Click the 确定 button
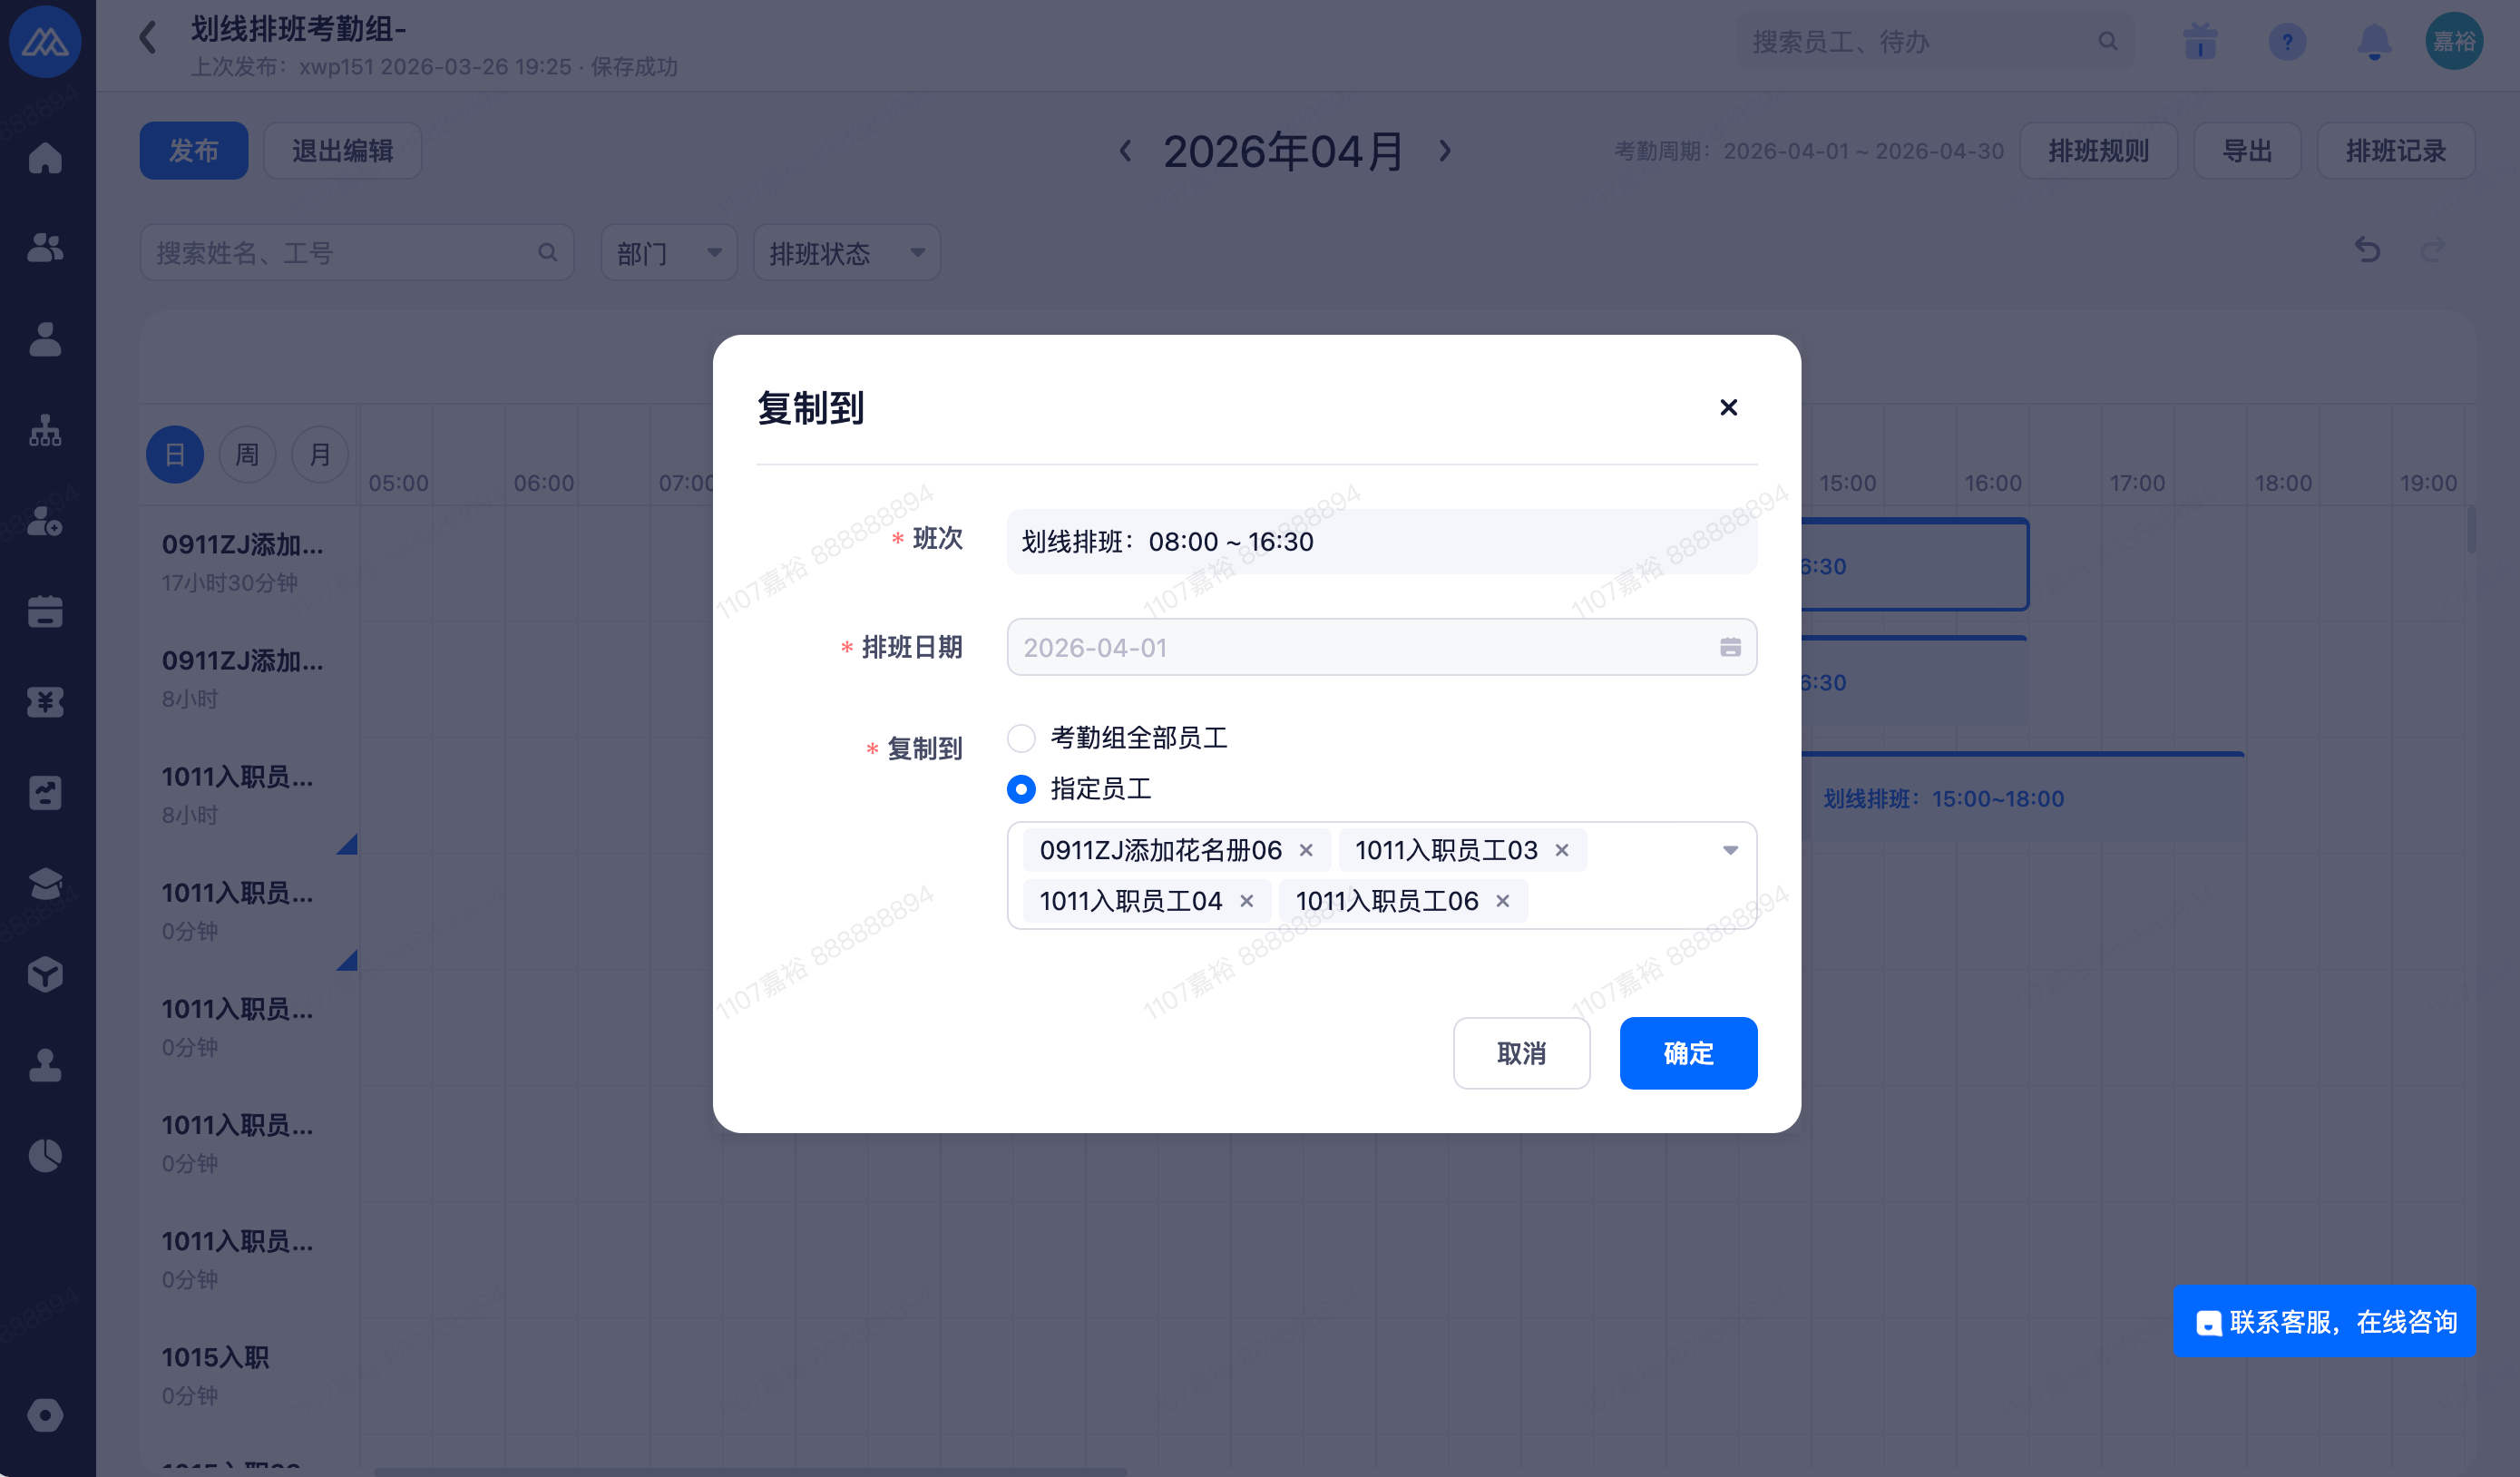 click(1688, 1053)
